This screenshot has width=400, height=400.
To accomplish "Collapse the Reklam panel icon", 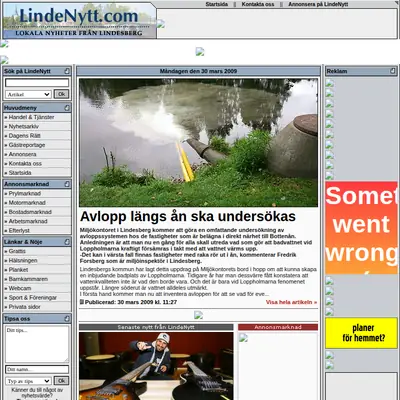I will (x=393, y=71).
